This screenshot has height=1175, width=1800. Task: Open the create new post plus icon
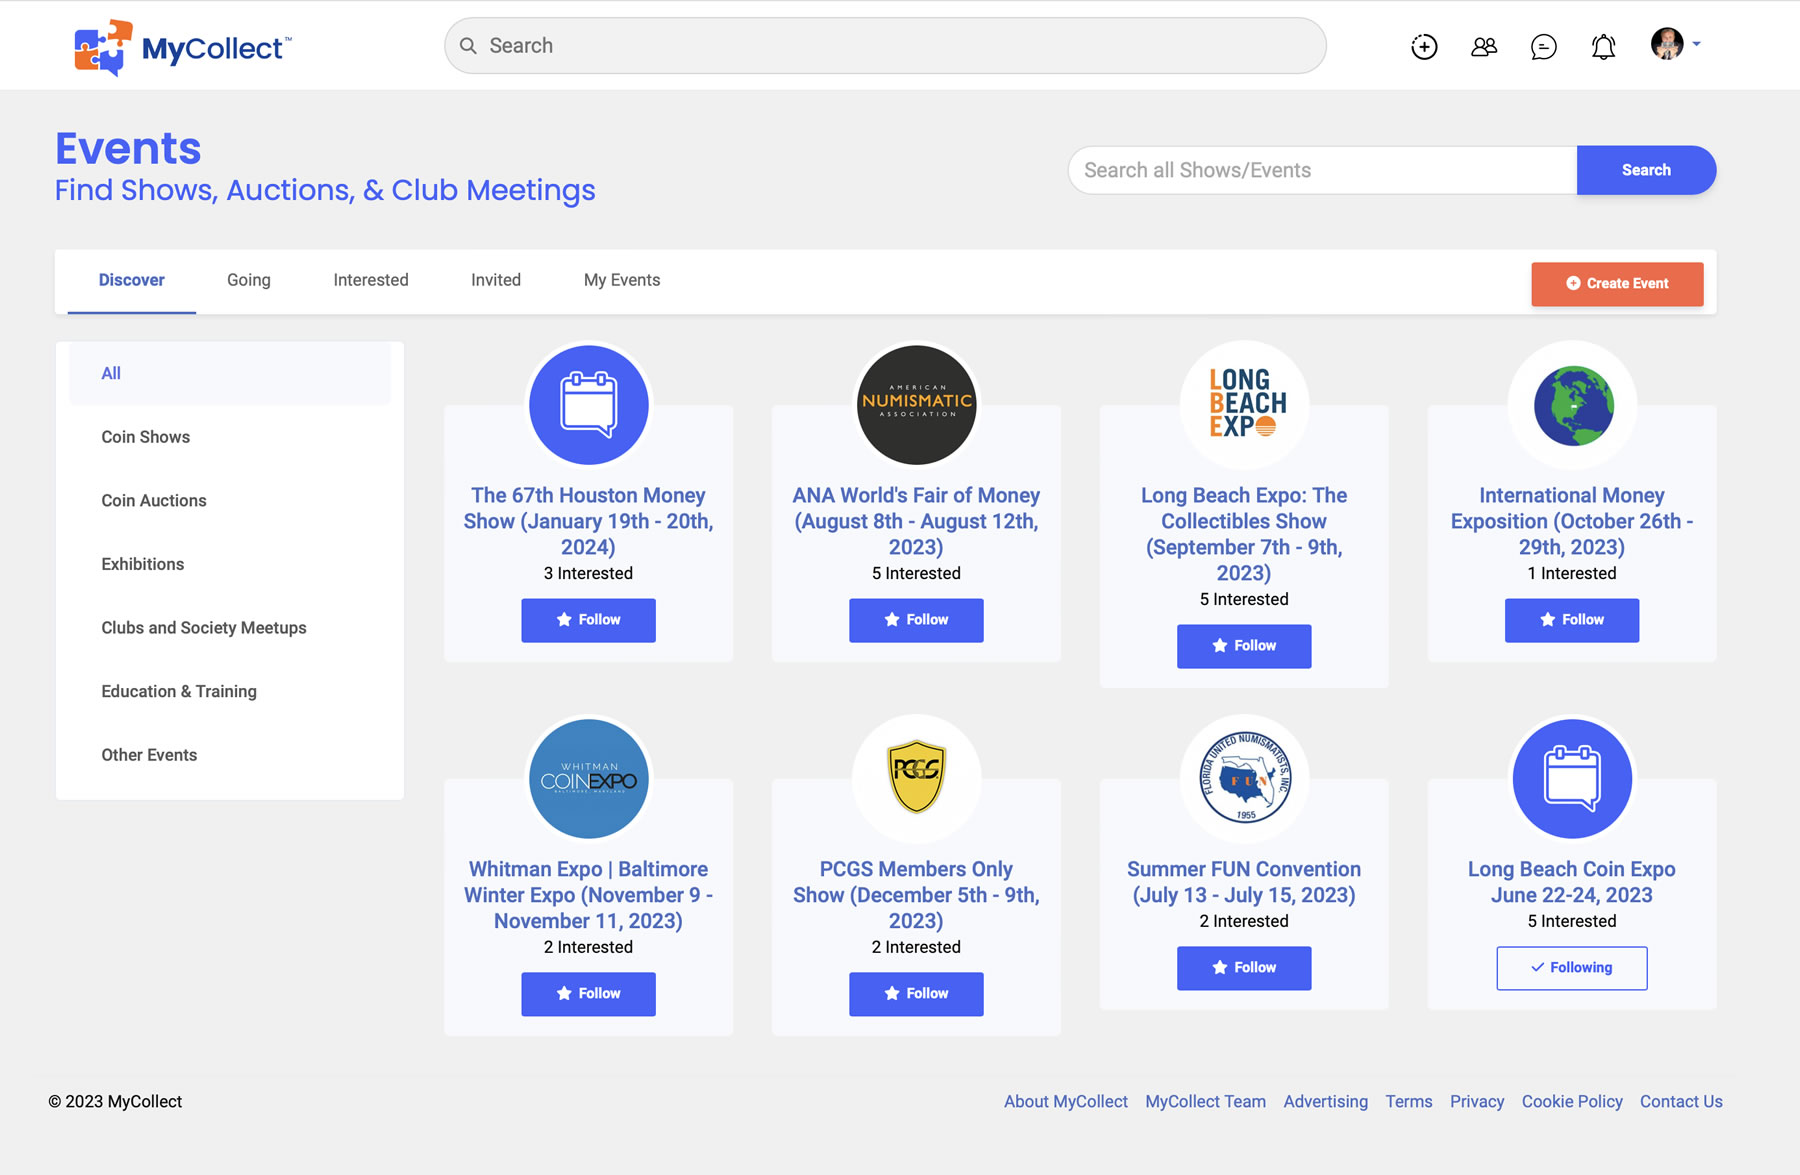(x=1424, y=46)
